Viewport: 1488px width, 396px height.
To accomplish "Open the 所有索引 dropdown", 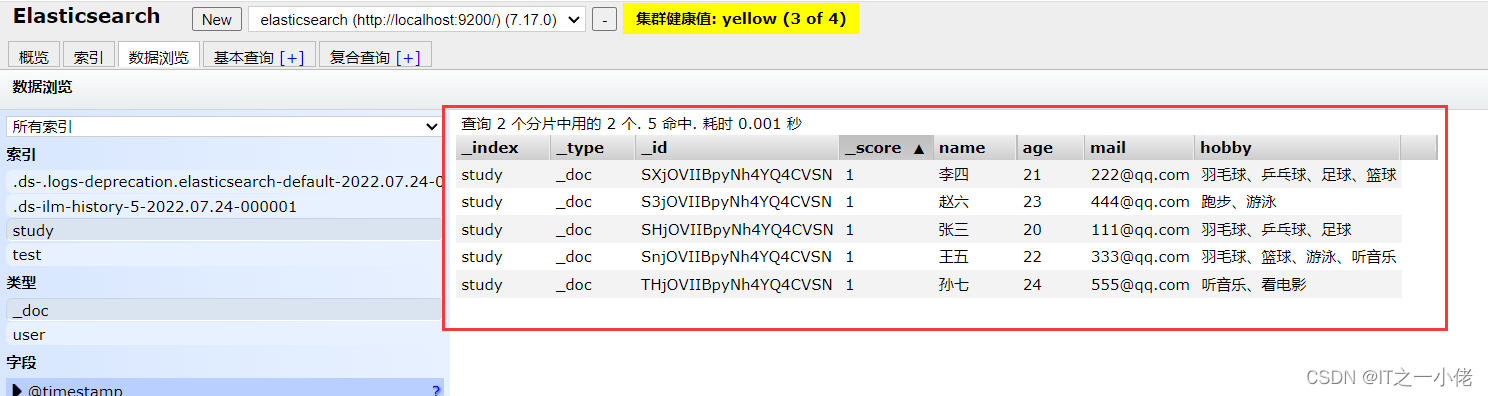I will (224, 127).
